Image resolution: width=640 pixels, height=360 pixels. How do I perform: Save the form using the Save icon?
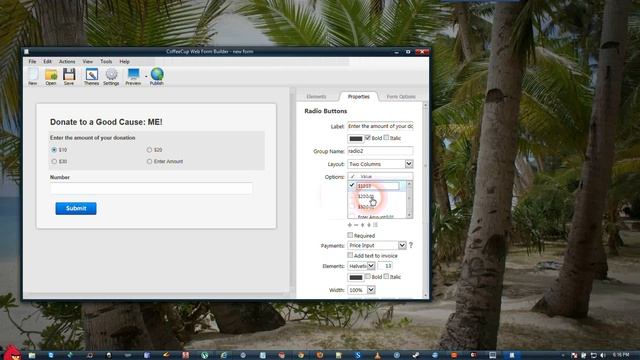click(69, 76)
